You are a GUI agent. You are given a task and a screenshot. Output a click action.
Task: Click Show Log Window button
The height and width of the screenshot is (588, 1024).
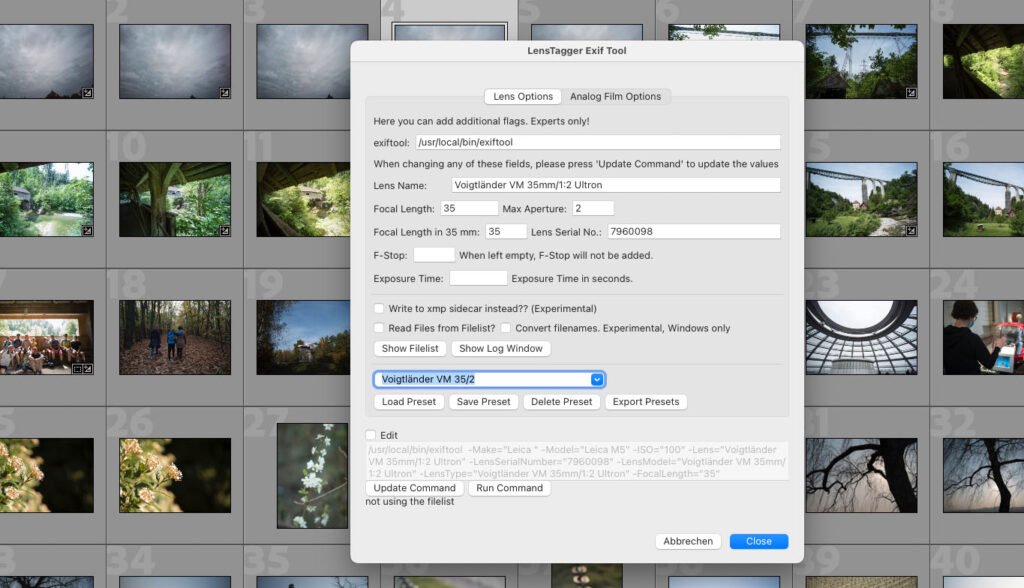(501, 349)
